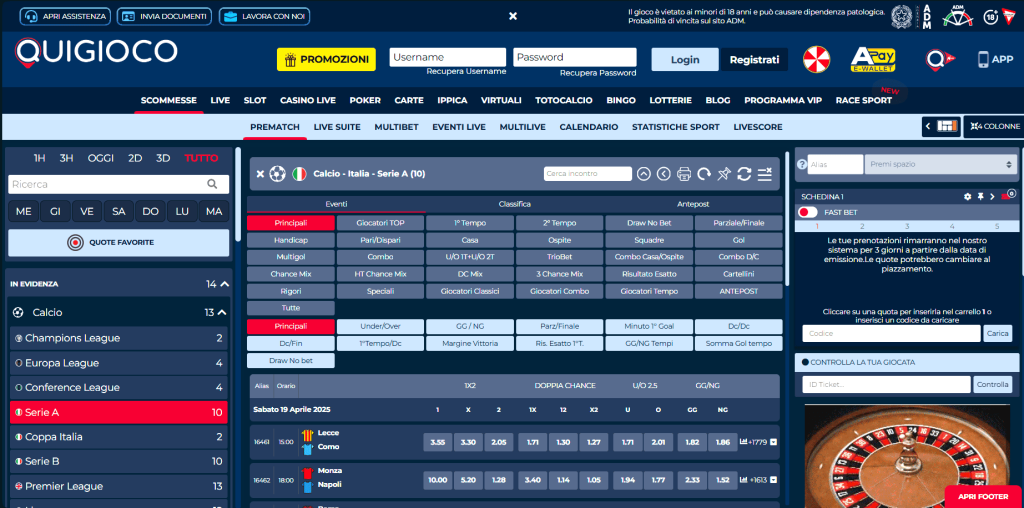Select the TUTTO time filter
The height and width of the screenshot is (508, 1024).
202,158
